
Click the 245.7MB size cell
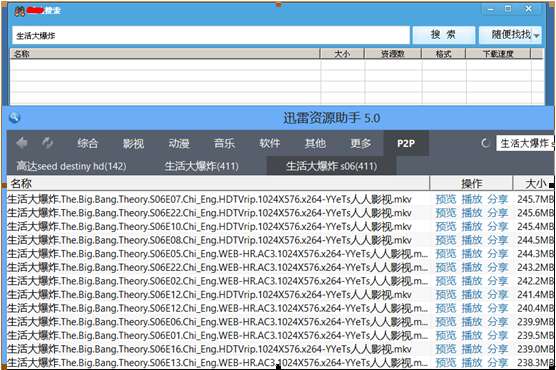535,199
